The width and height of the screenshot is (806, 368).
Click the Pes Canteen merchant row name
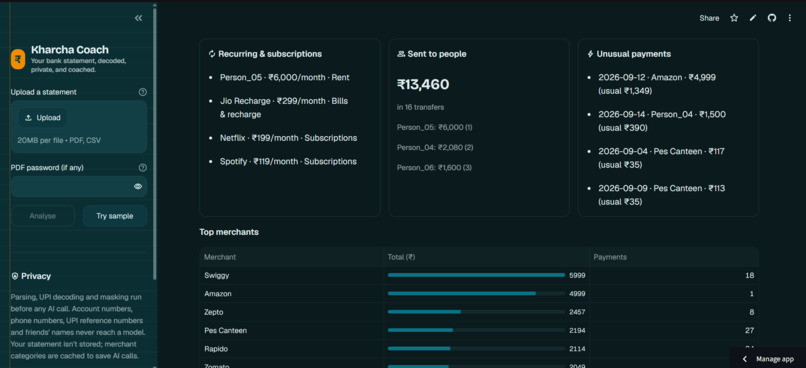tap(225, 330)
